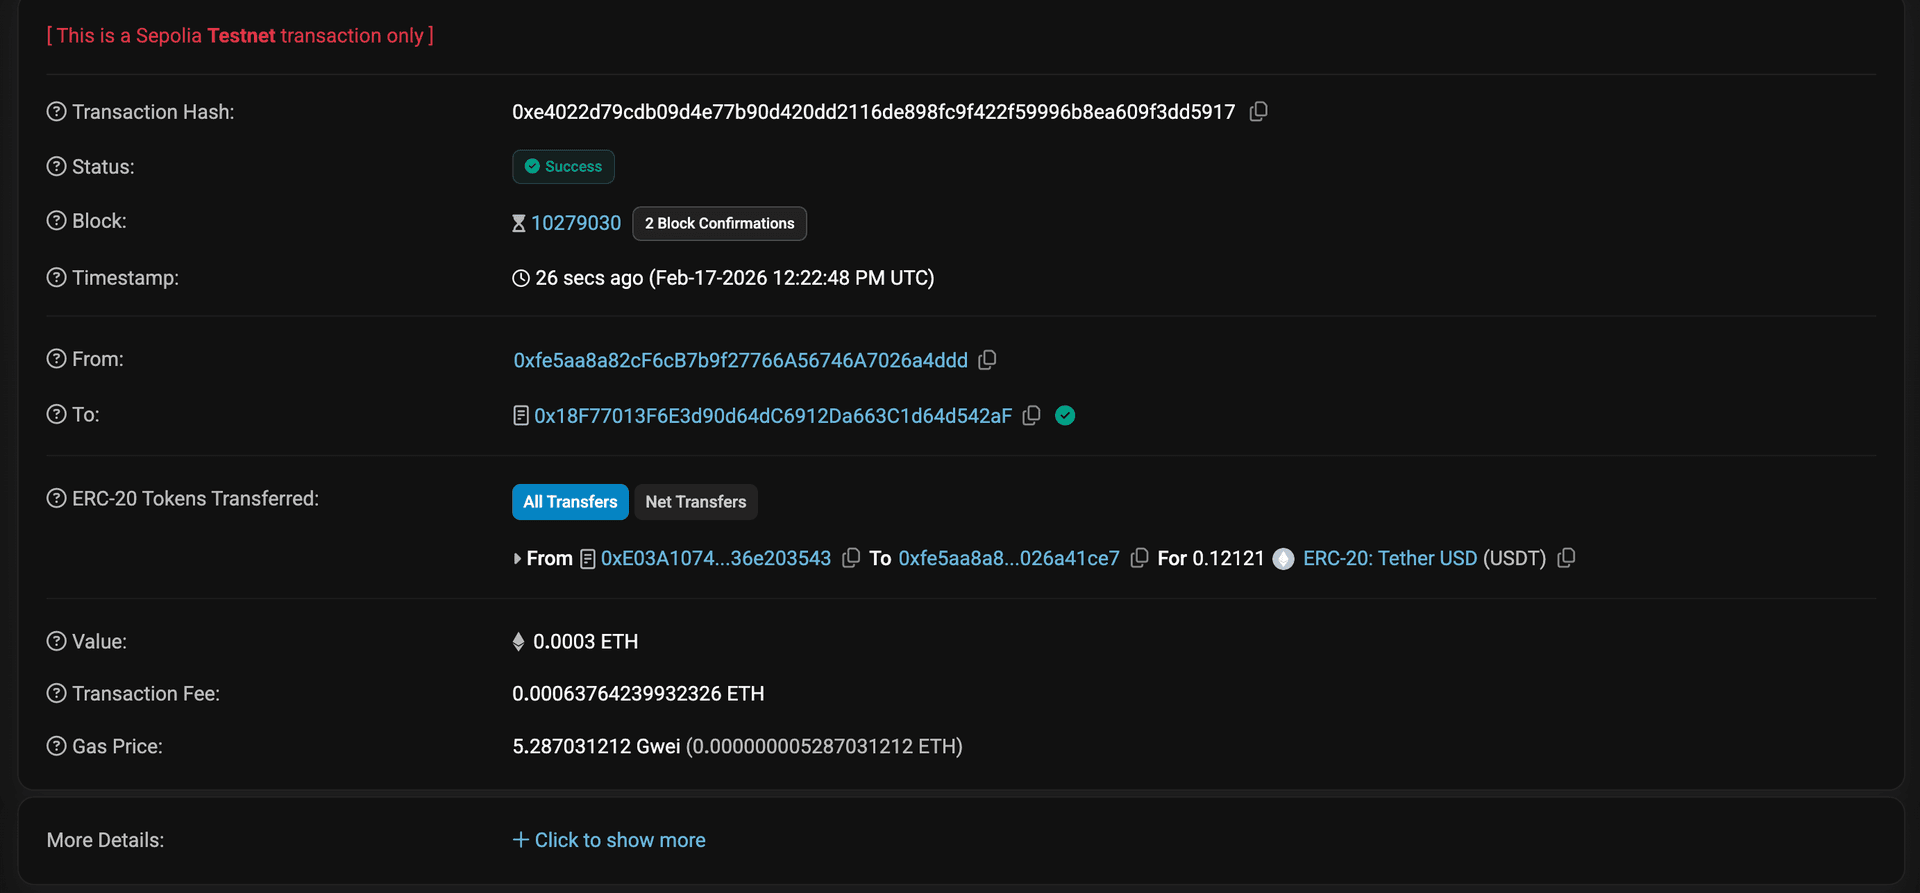This screenshot has width=1920, height=893.
Task: Open block 10279030
Action: tap(576, 223)
